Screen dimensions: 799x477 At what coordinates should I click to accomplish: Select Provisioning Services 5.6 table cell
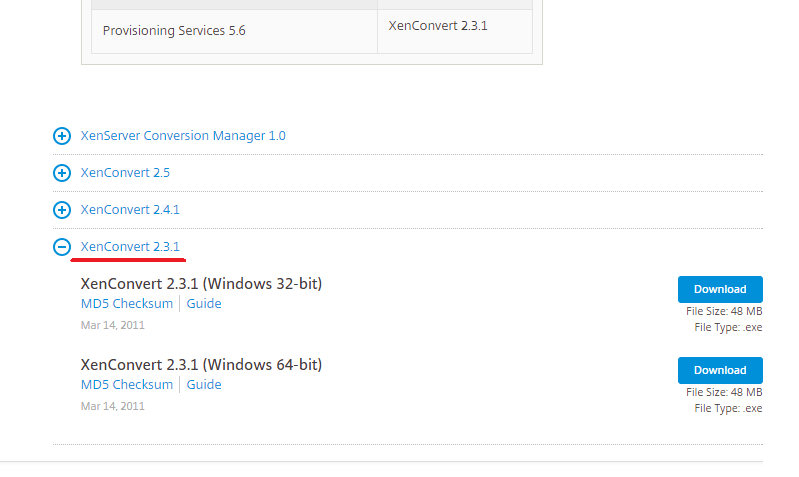coord(234,31)
